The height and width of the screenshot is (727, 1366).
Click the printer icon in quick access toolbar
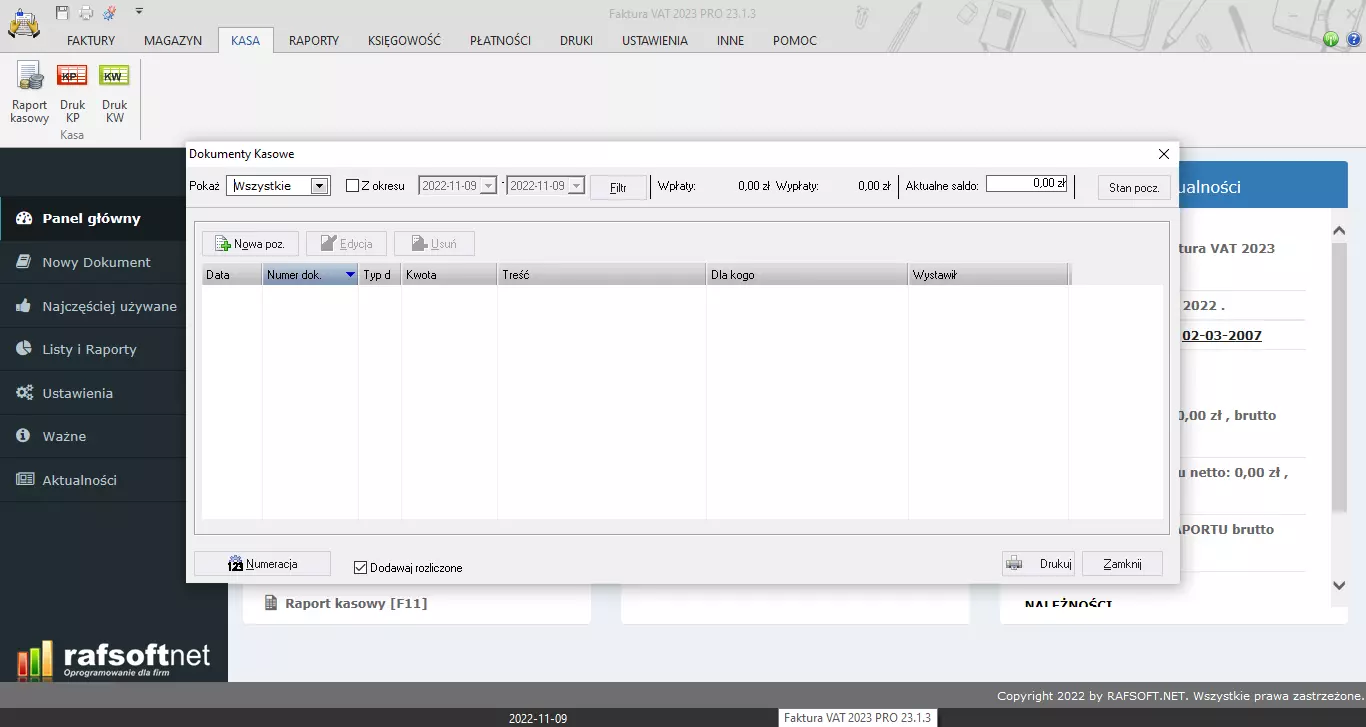click(86, 12)
